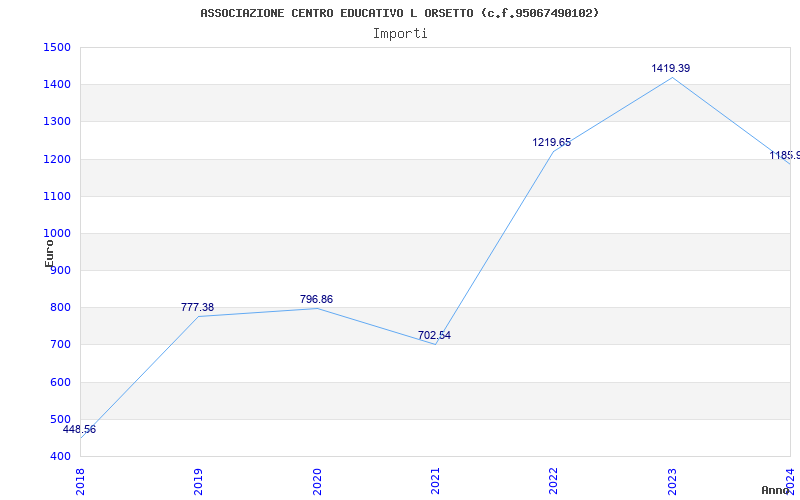Click the 1200 y-axis tick label
Image resolution: width=800 pixels, height=500 pixels.
pyautogui.click(x=57, y=159)
